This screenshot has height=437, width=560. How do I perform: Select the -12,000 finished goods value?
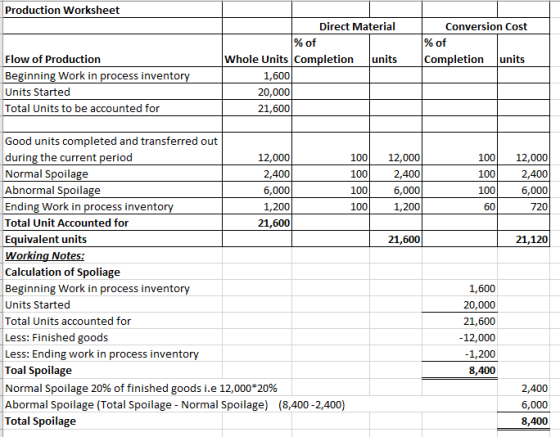point(477,337)
